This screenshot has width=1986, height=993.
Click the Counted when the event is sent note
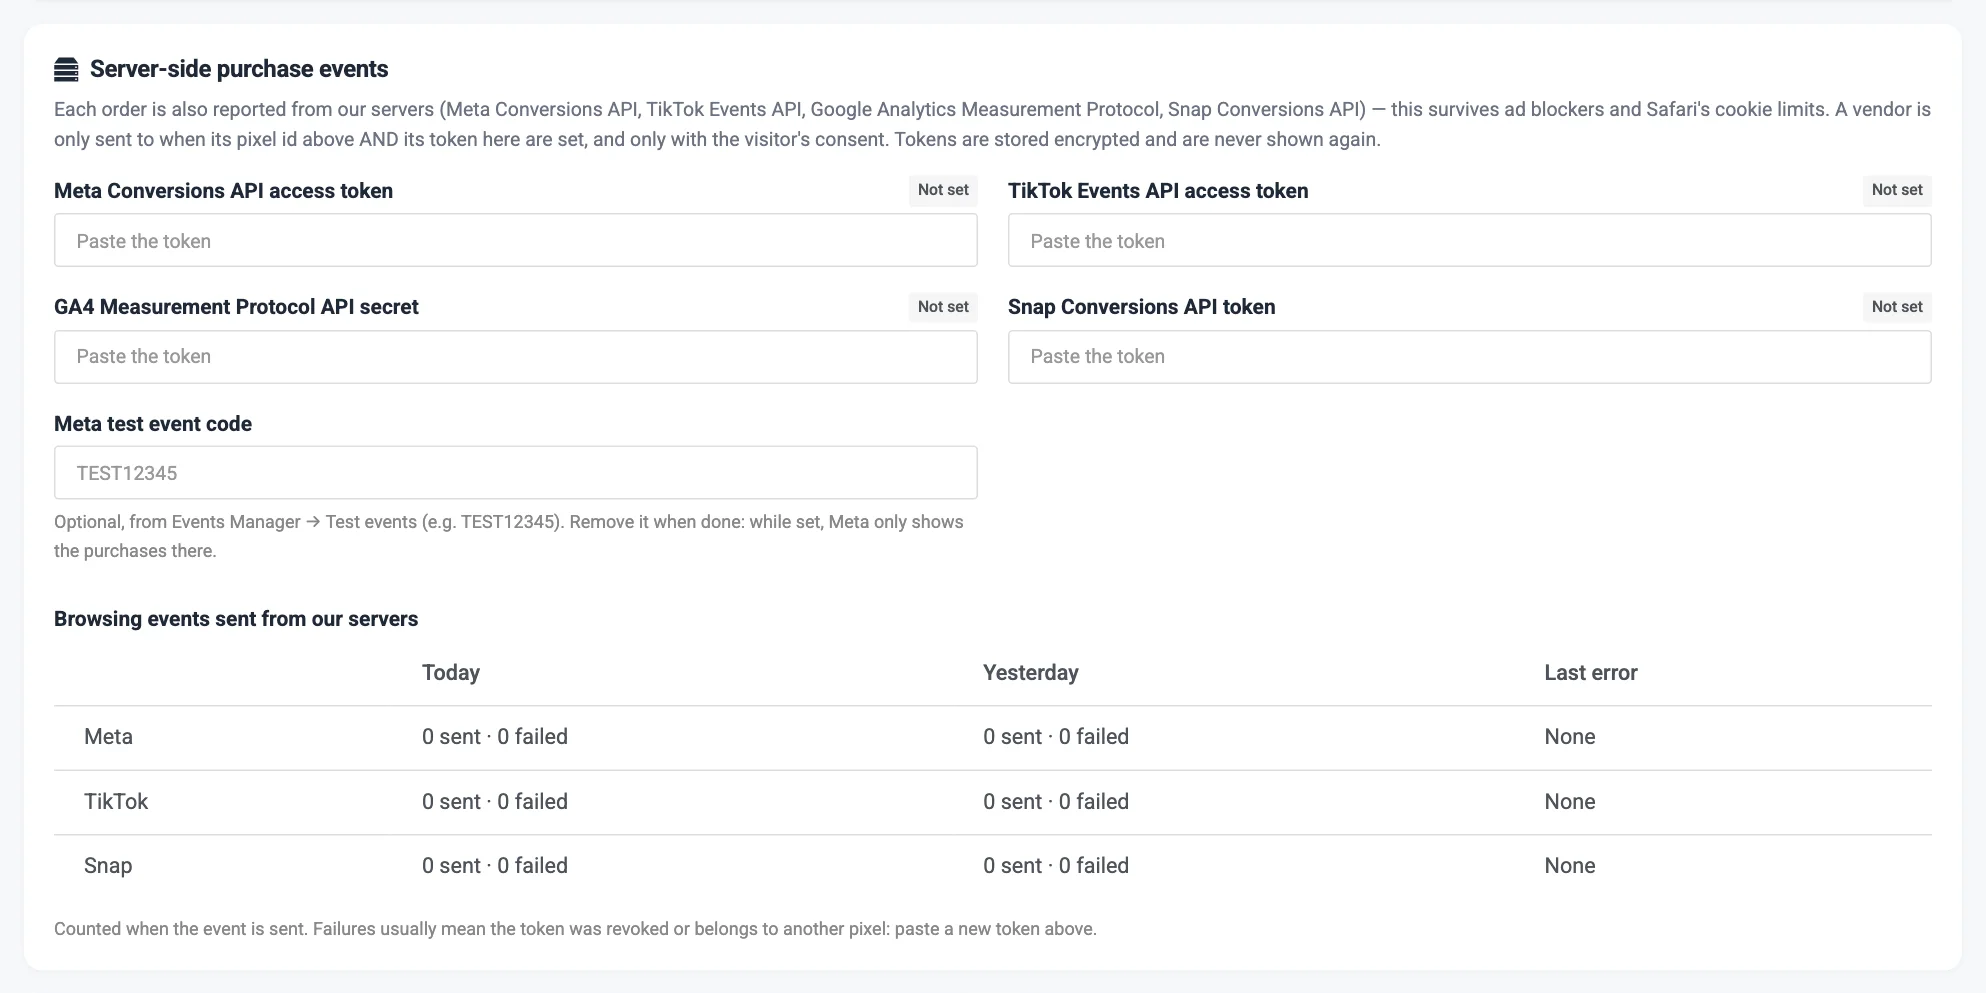[575, 929]
